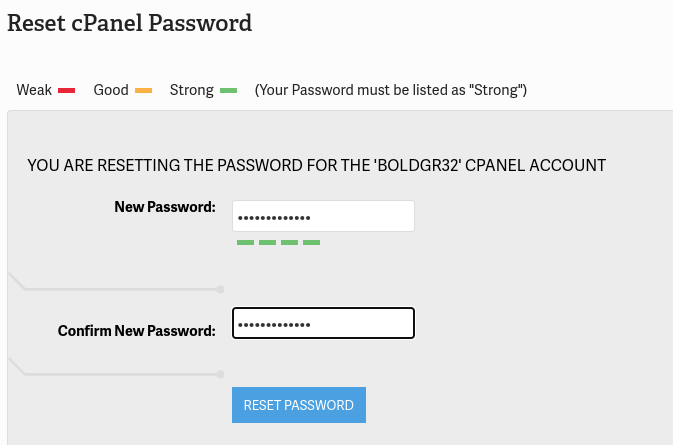673x445 pixels.
Task: Click the green Strong legend swatch
Action: [228, 91]
